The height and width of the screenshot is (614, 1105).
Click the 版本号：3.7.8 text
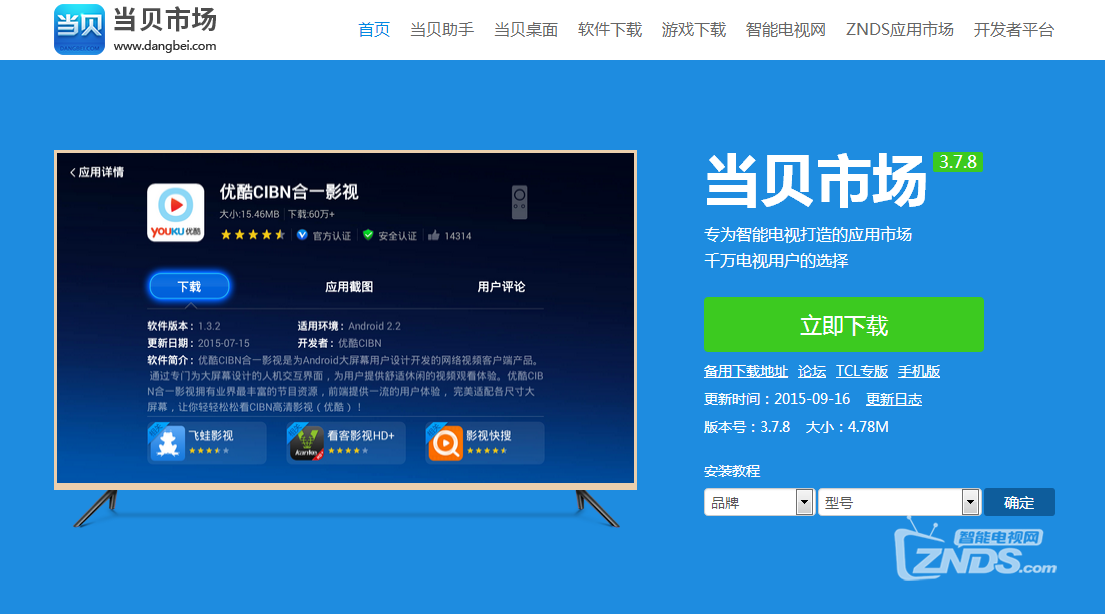[747, 427]
